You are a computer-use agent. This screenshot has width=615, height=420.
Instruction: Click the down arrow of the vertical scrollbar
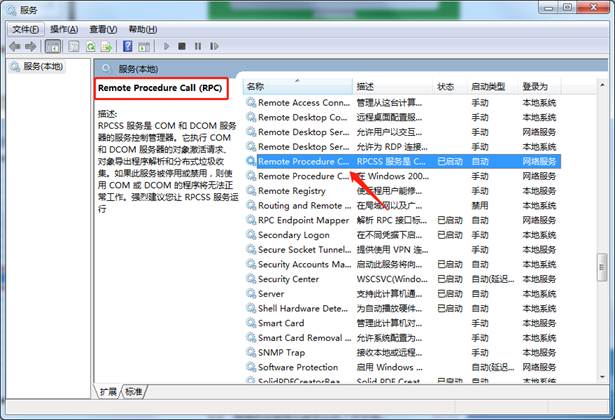tap(600, 378)
